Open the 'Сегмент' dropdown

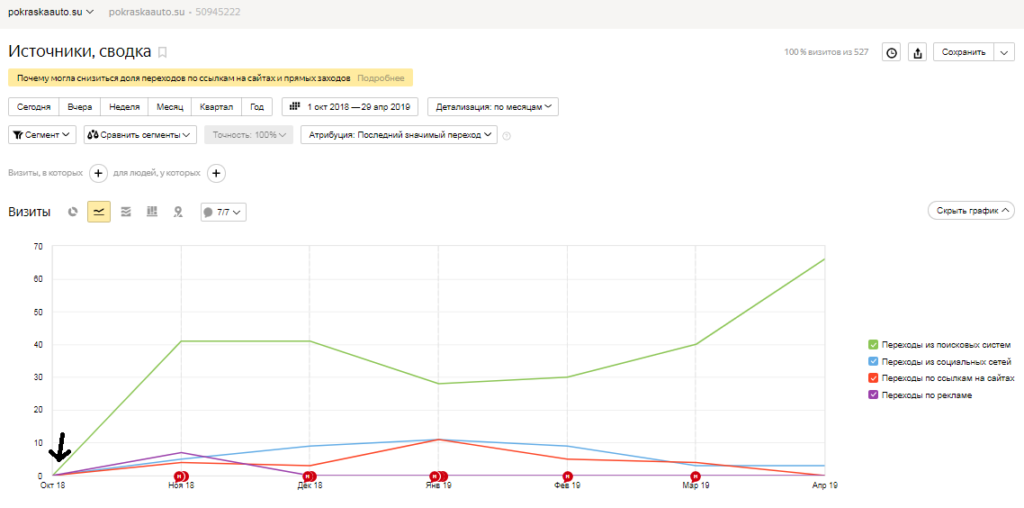point(42,135)
